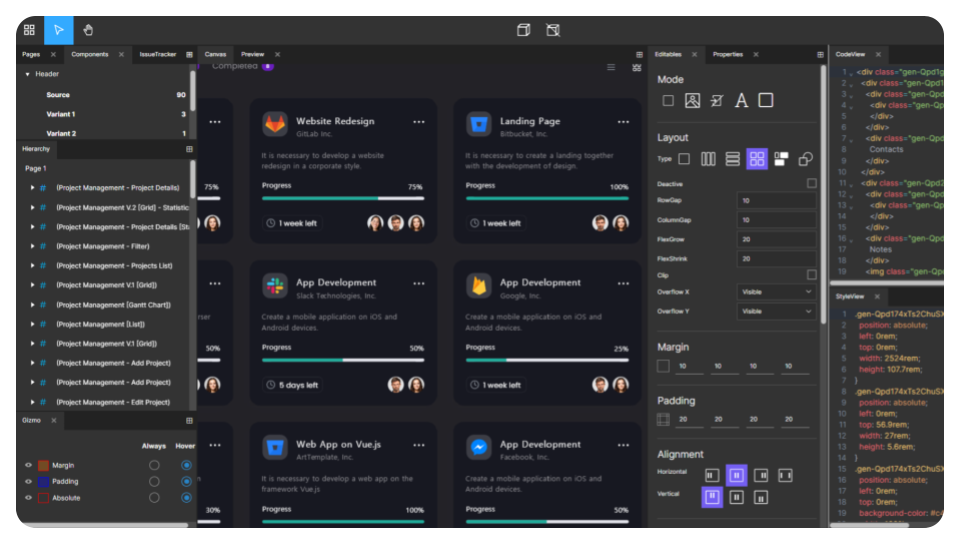Select the last horizontal alignment icon

(x=786, y=475)
